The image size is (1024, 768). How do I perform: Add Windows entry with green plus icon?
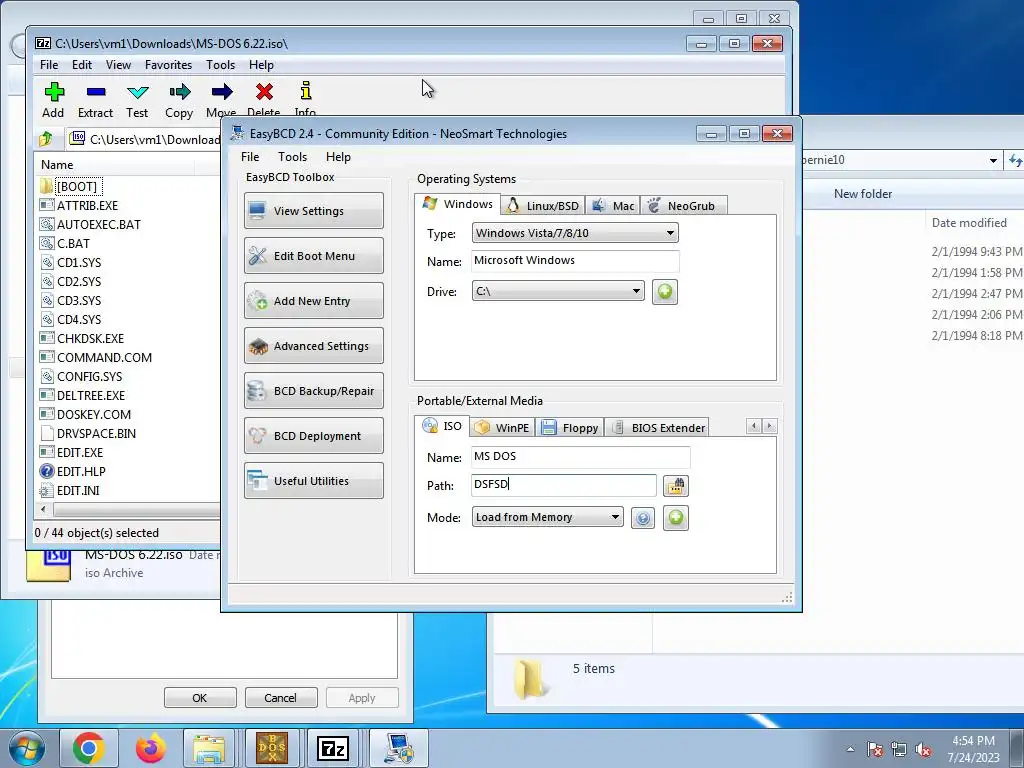click(x=665, y=292)
